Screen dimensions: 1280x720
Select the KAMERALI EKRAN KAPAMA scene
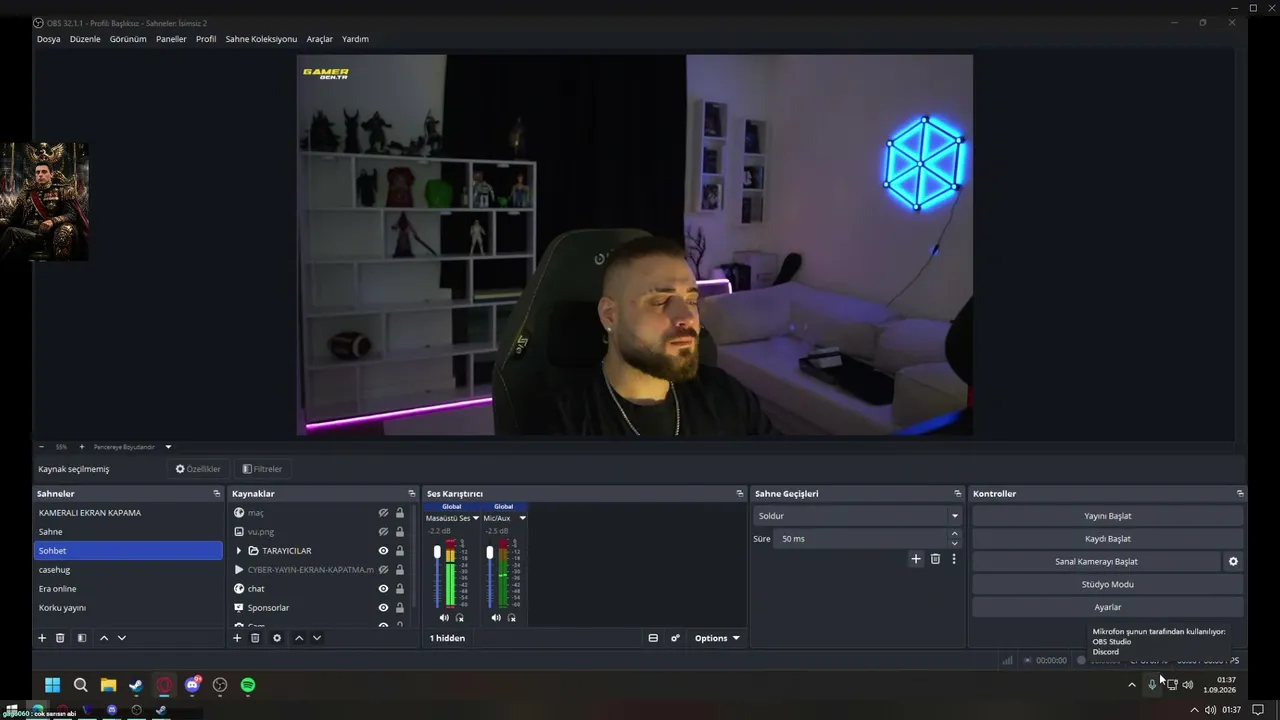pyautogui.click(x=128, y=513)
